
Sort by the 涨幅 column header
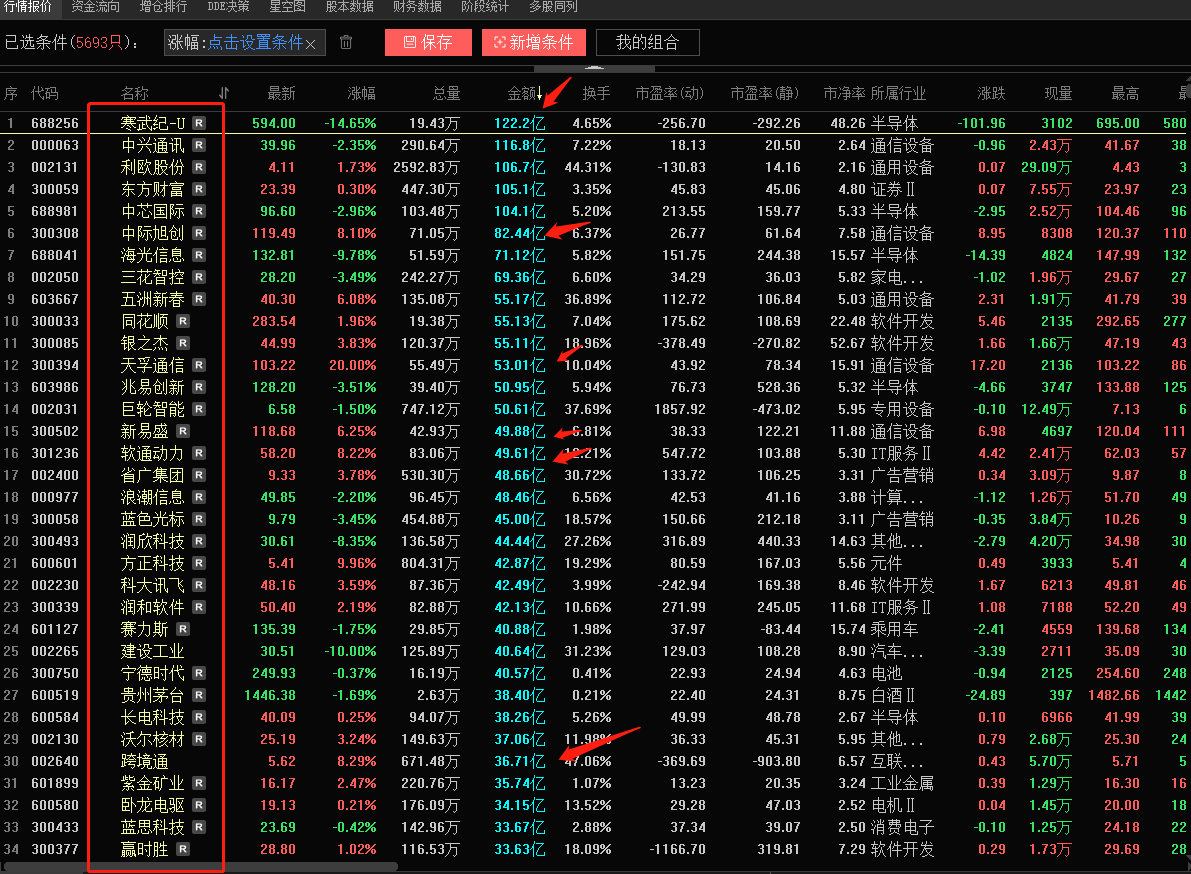click(x=362, y=93)
